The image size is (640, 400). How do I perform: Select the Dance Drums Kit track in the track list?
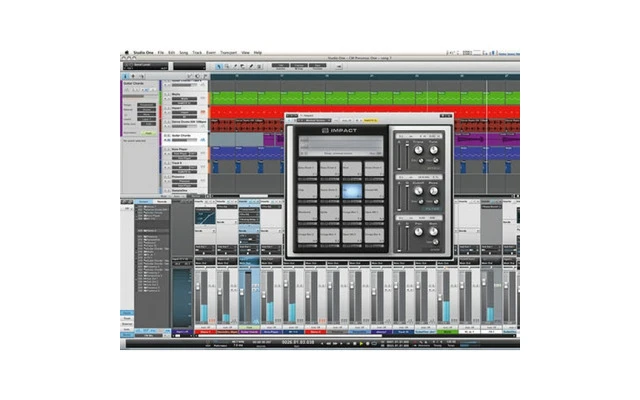pos(184,124)
